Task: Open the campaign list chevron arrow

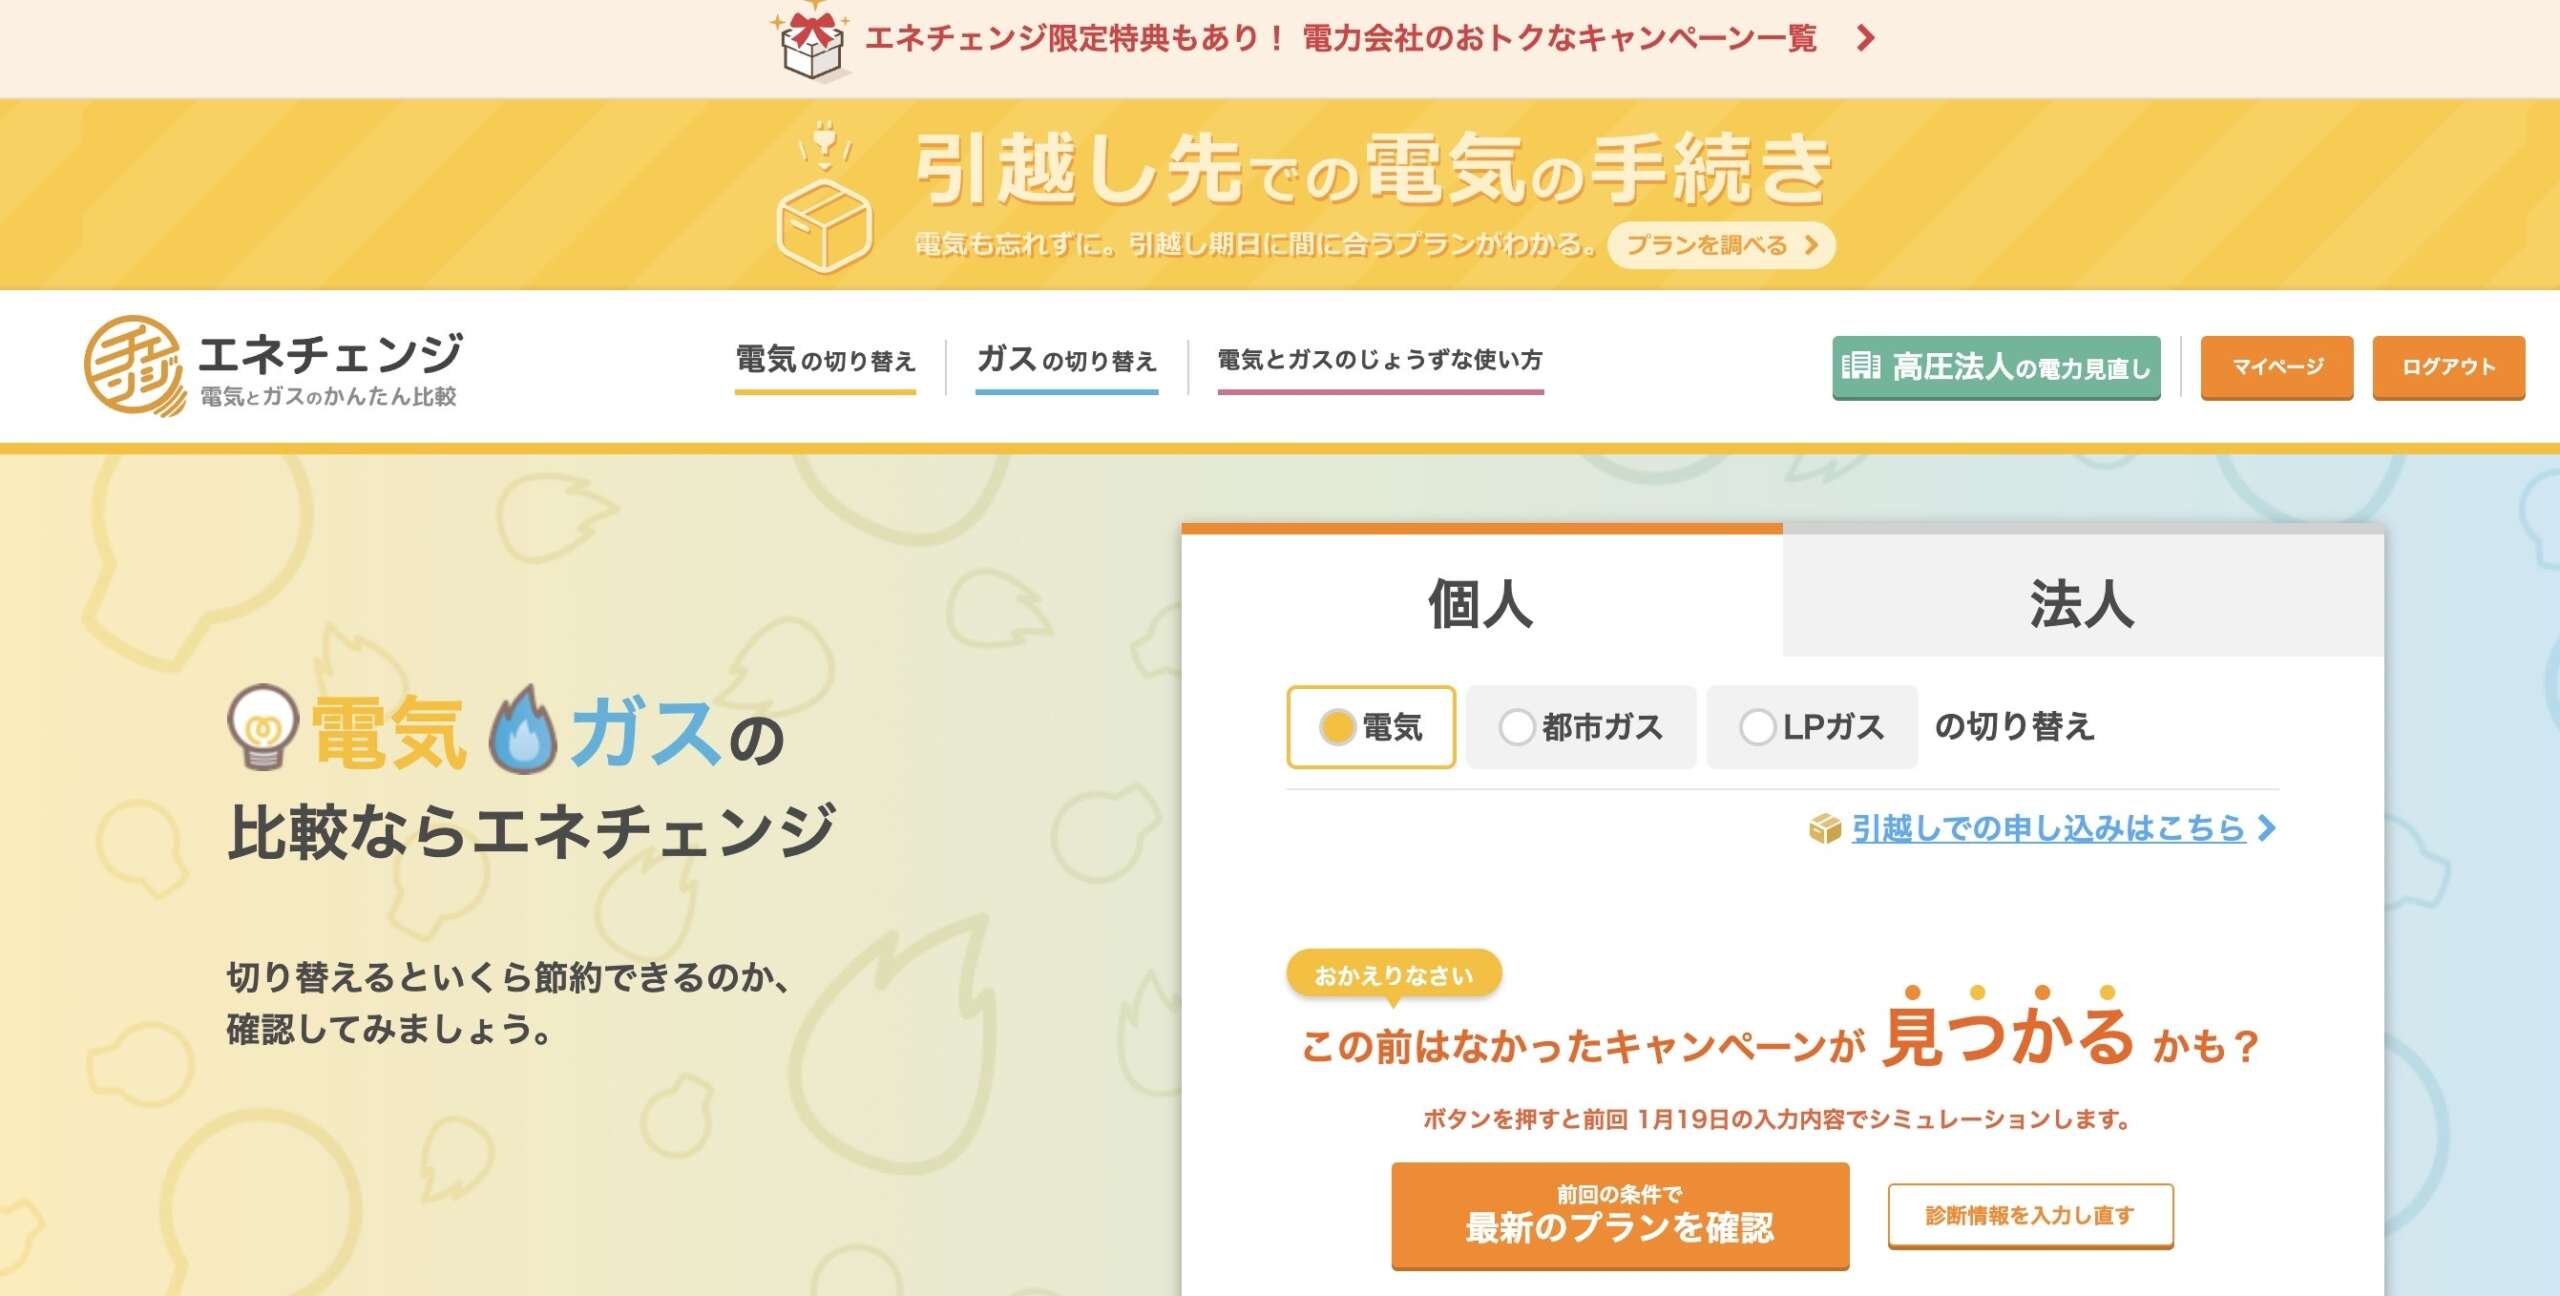Action: 1865,39
